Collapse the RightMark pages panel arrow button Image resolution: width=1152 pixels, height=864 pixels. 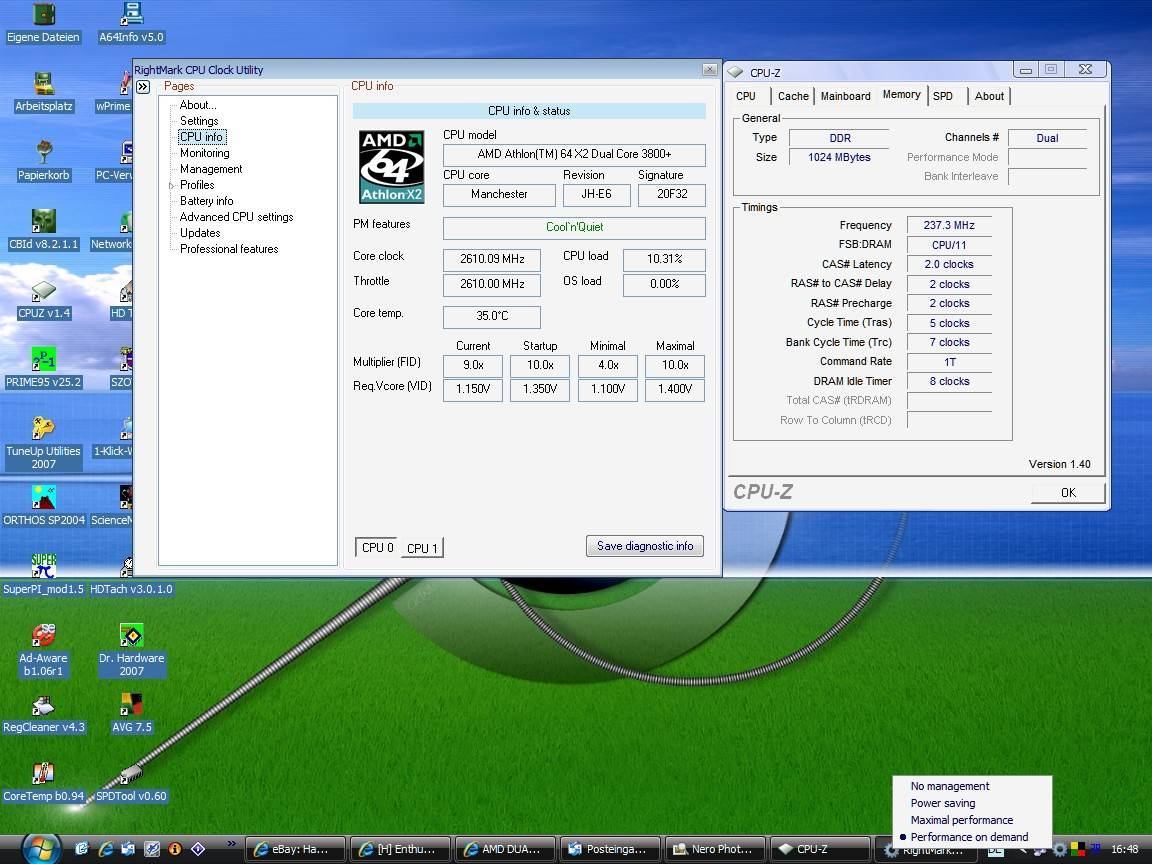[x=143, y=87]
